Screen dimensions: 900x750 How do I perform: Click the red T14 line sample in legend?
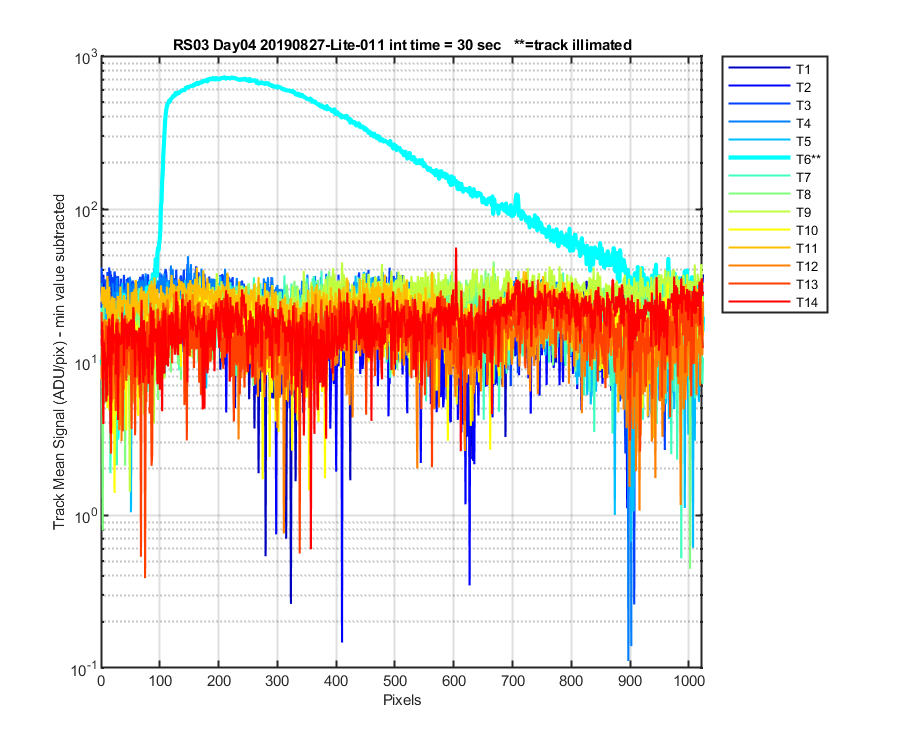pos(759,301)
